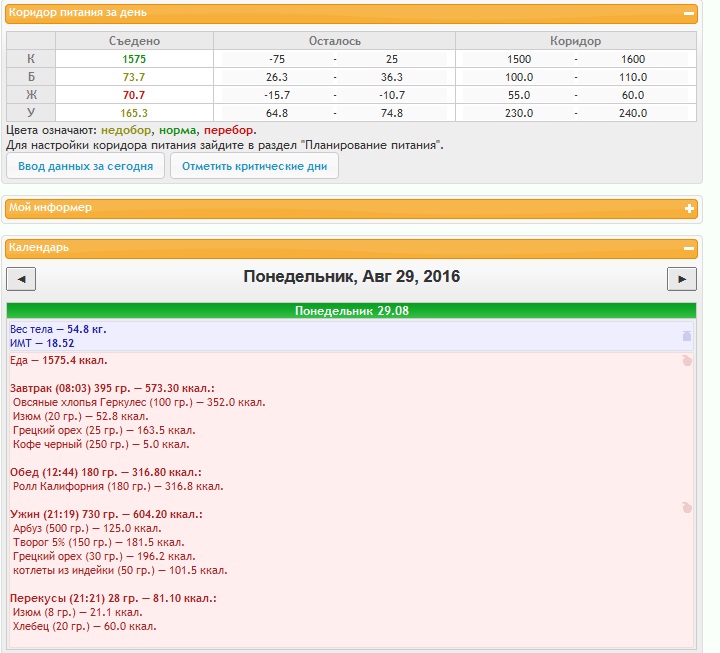The width and height of the screenshot is (720, 653).
Task: Collapse the 'Календарь' panel
Action: (x=688, y=248)
